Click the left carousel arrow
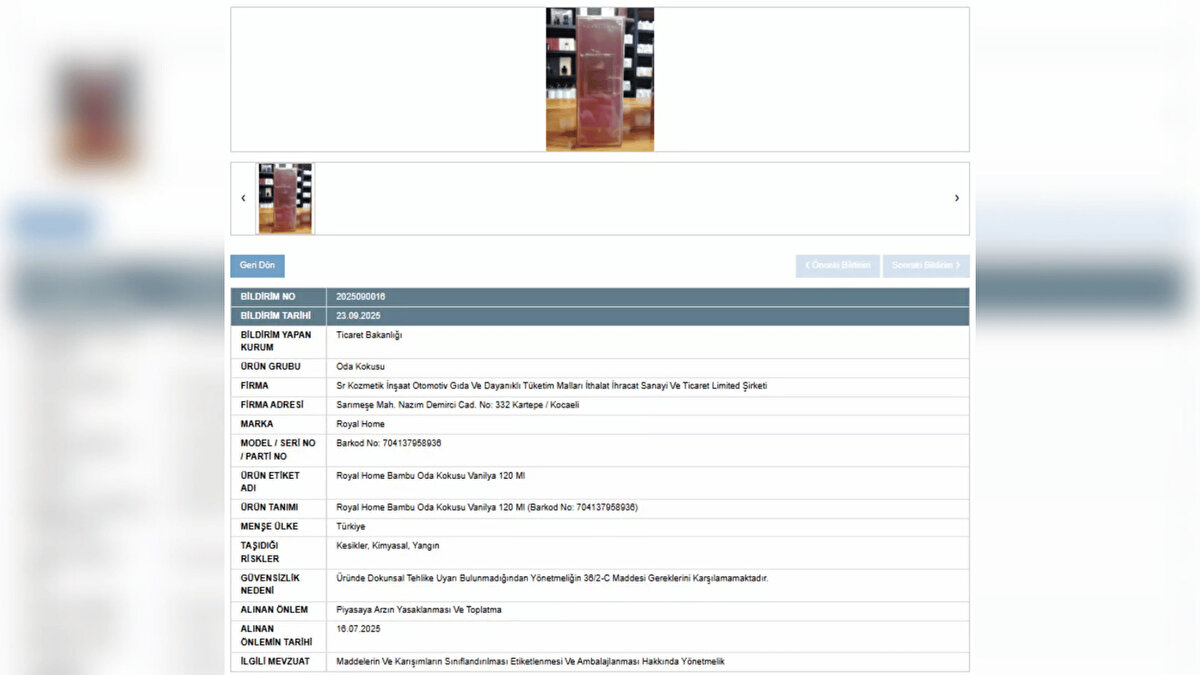The height and width of the screenshot is (675, 1200). (243, 198)
